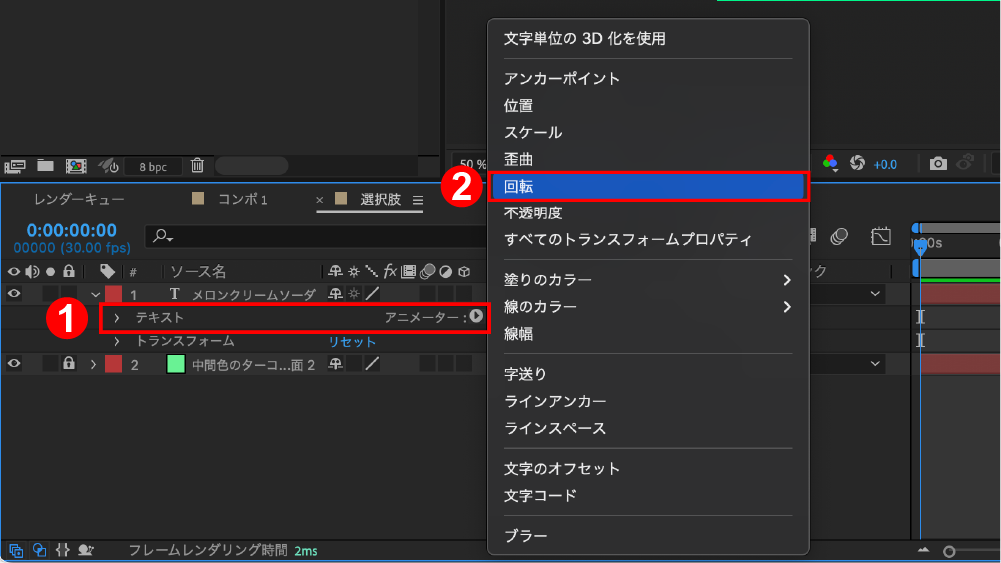Click the adjustment layer column header
The height and width of the screenshot is (563, 1001).
click(446, 272)
